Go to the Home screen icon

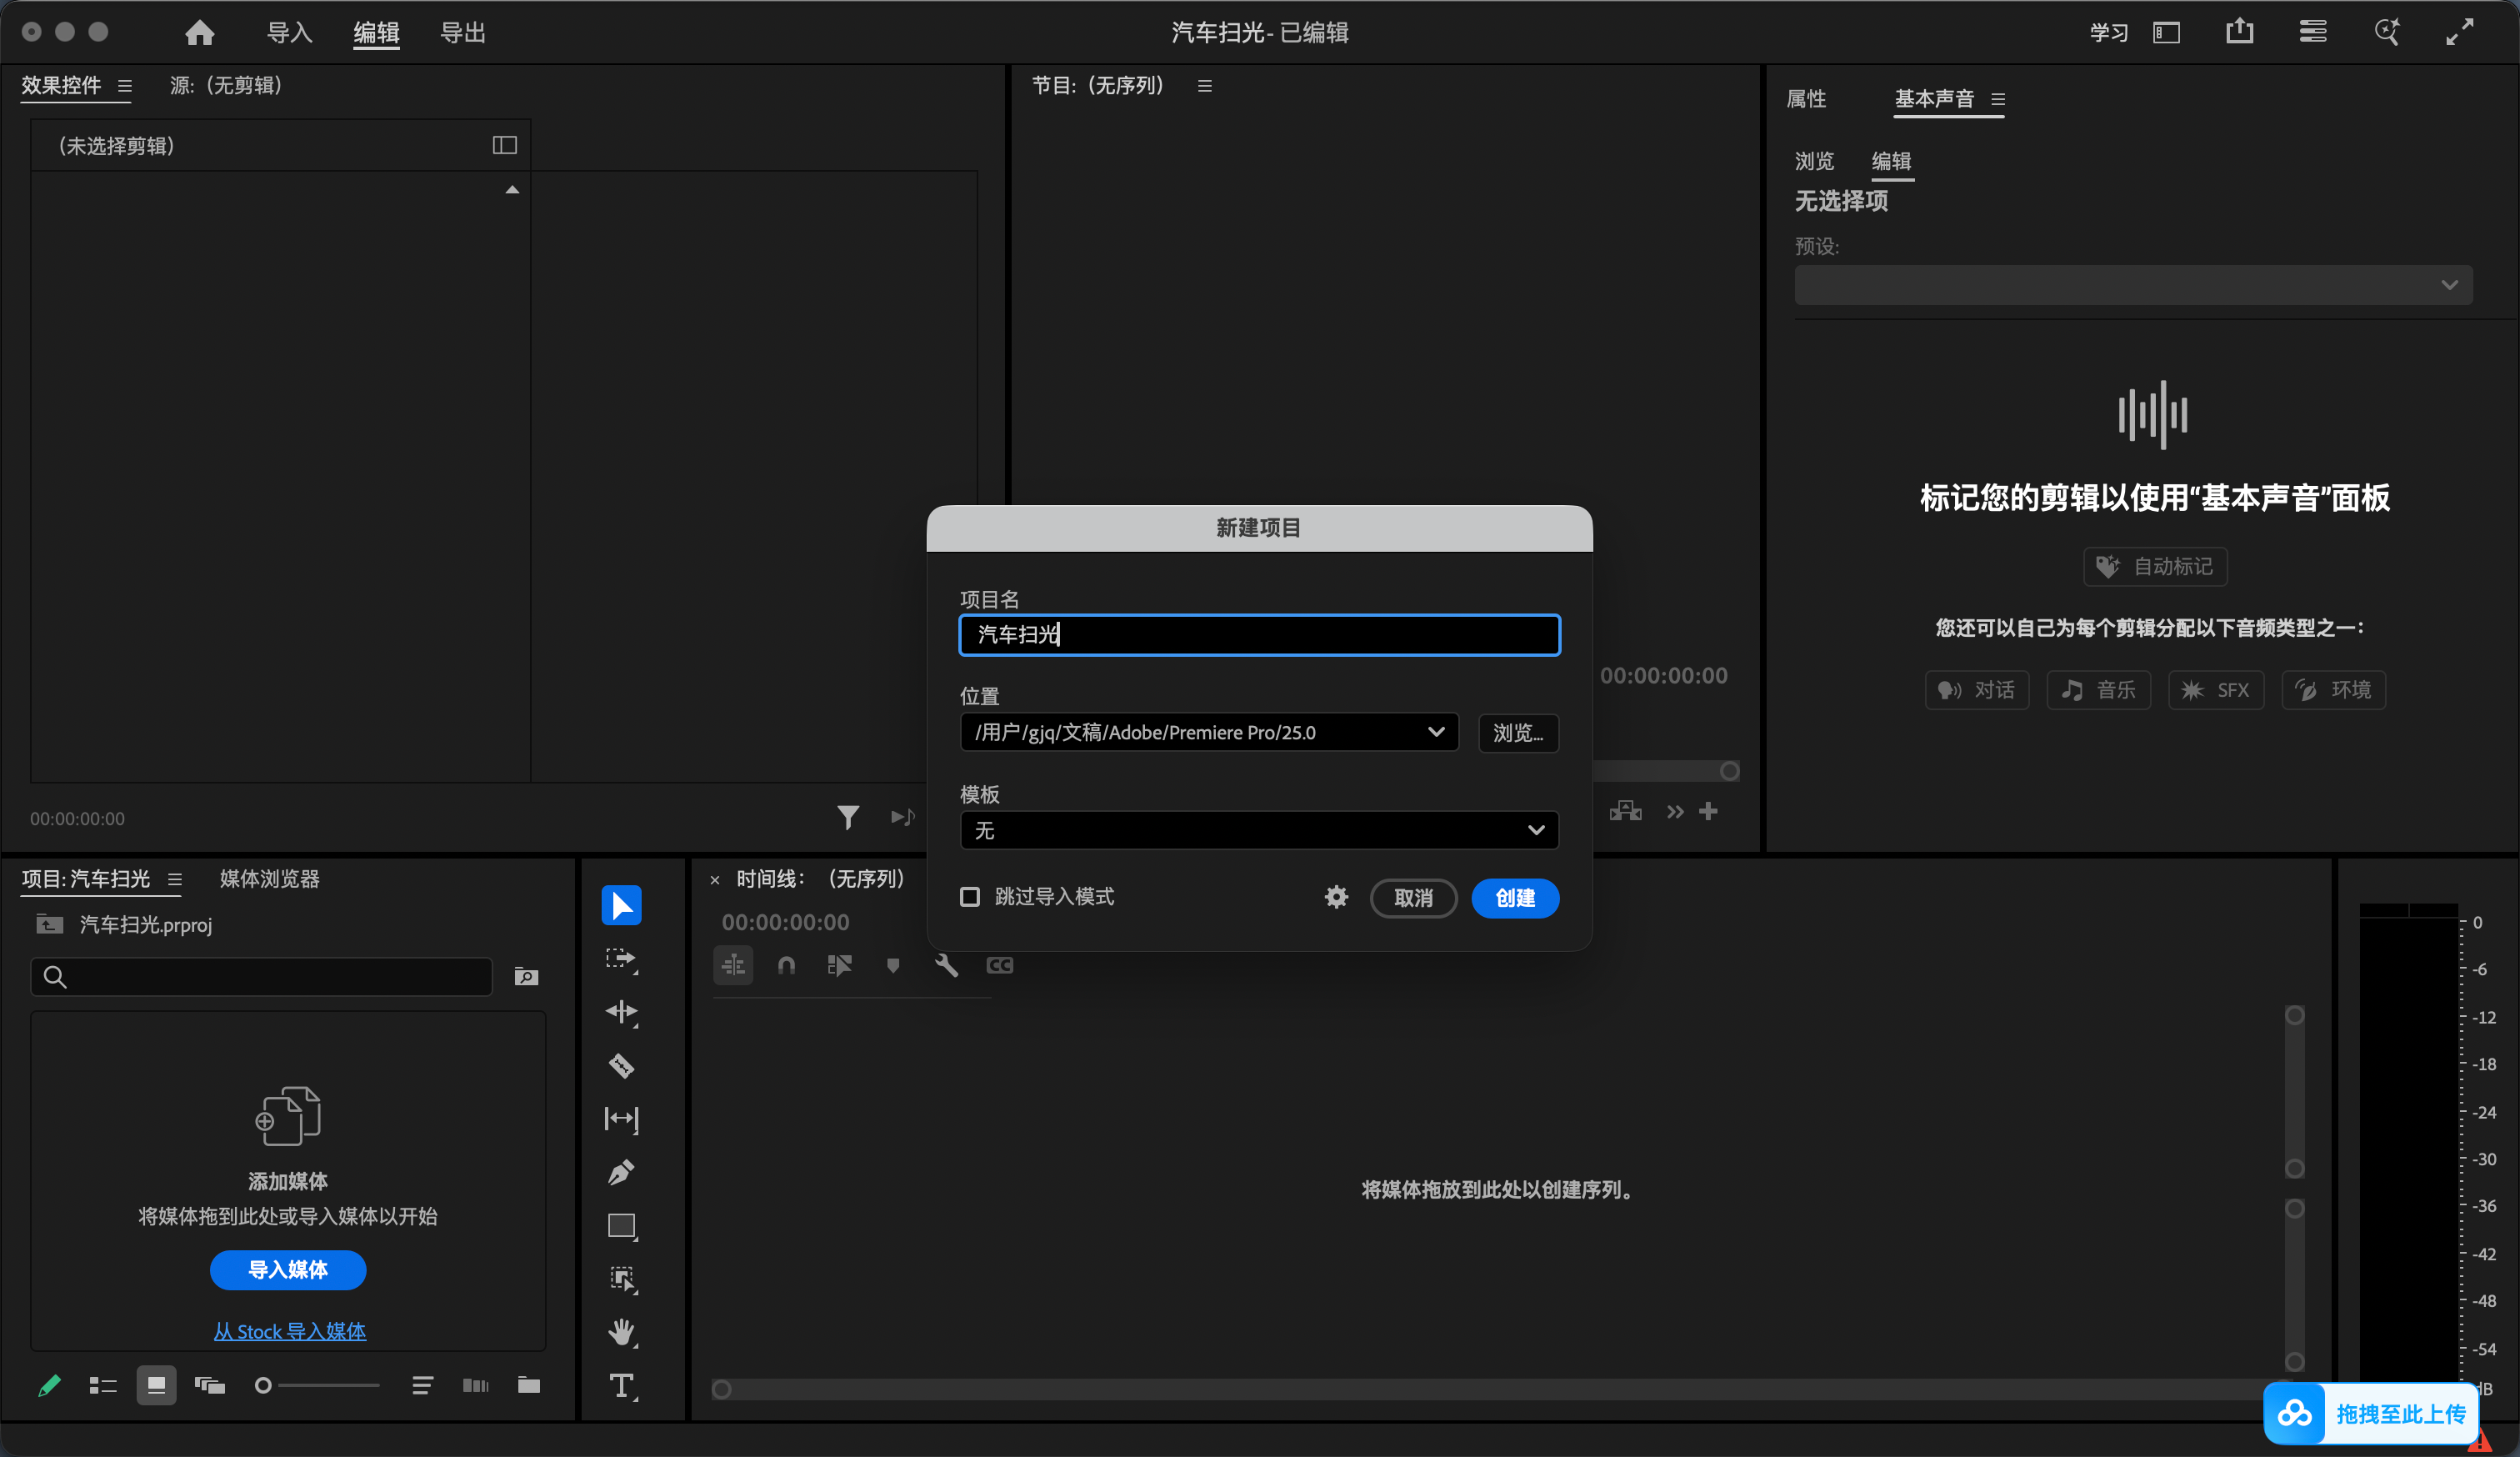click(200, 33)
